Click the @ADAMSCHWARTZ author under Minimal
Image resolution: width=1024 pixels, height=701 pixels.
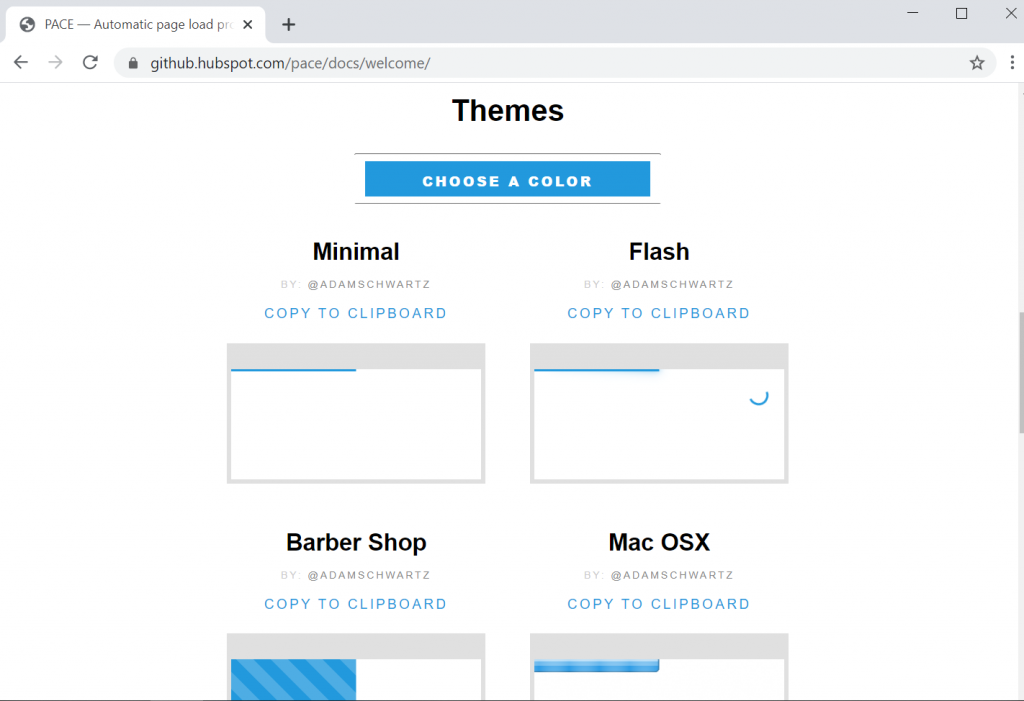pos(369,284)
